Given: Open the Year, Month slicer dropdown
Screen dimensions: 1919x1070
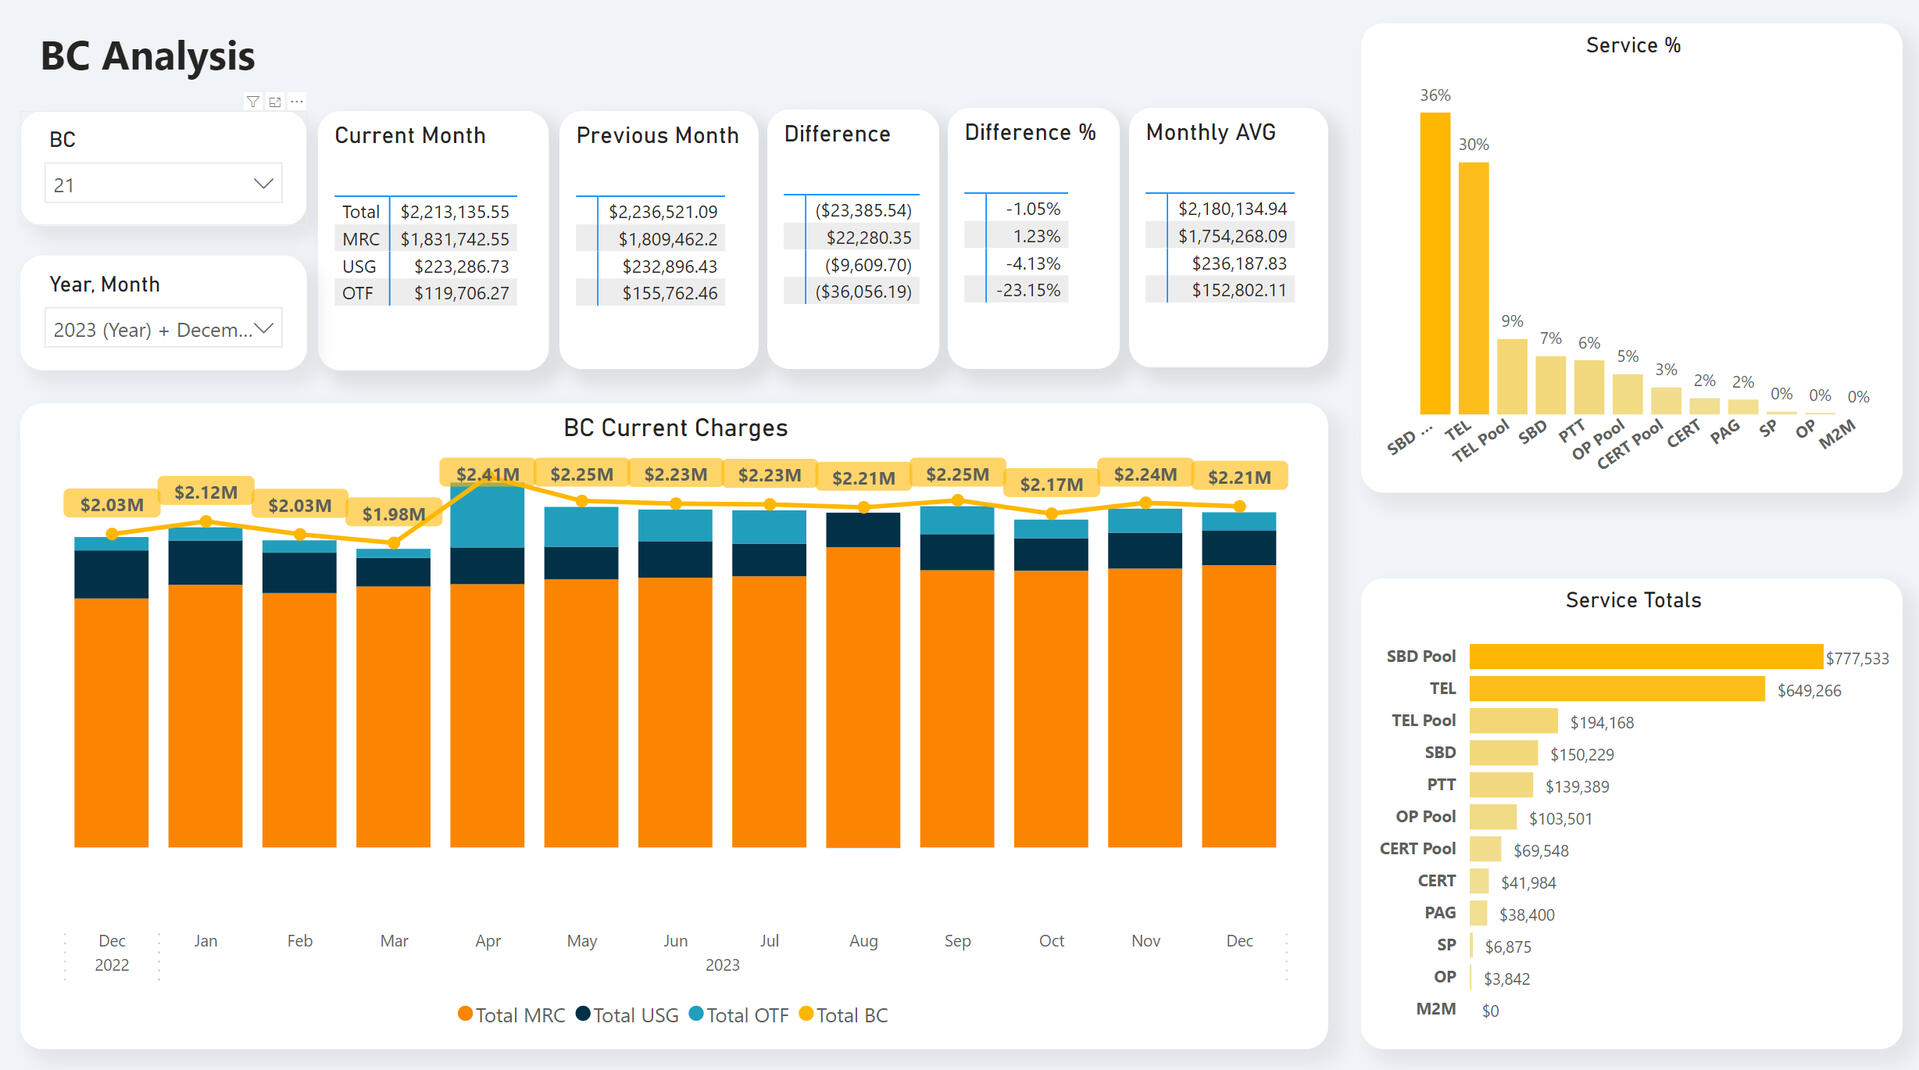Looking at the screenshot, I should (x=263, y=329).
